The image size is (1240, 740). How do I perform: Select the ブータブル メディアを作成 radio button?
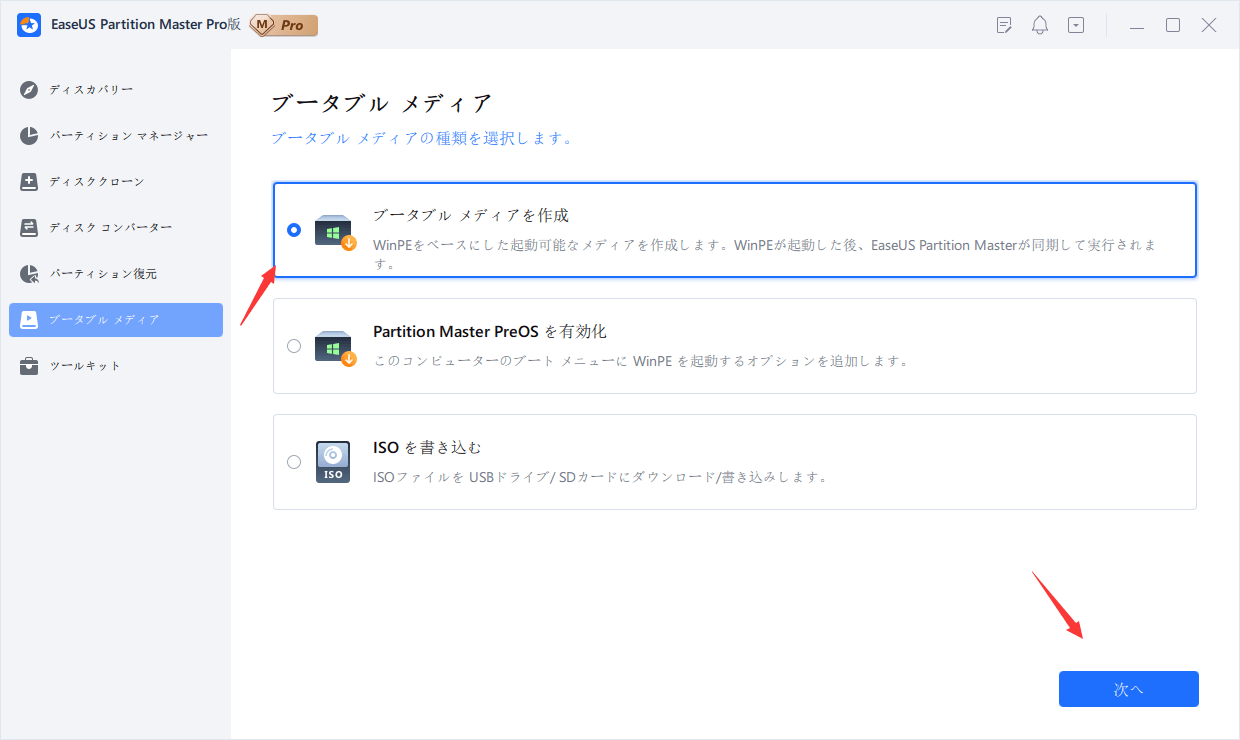293,230
